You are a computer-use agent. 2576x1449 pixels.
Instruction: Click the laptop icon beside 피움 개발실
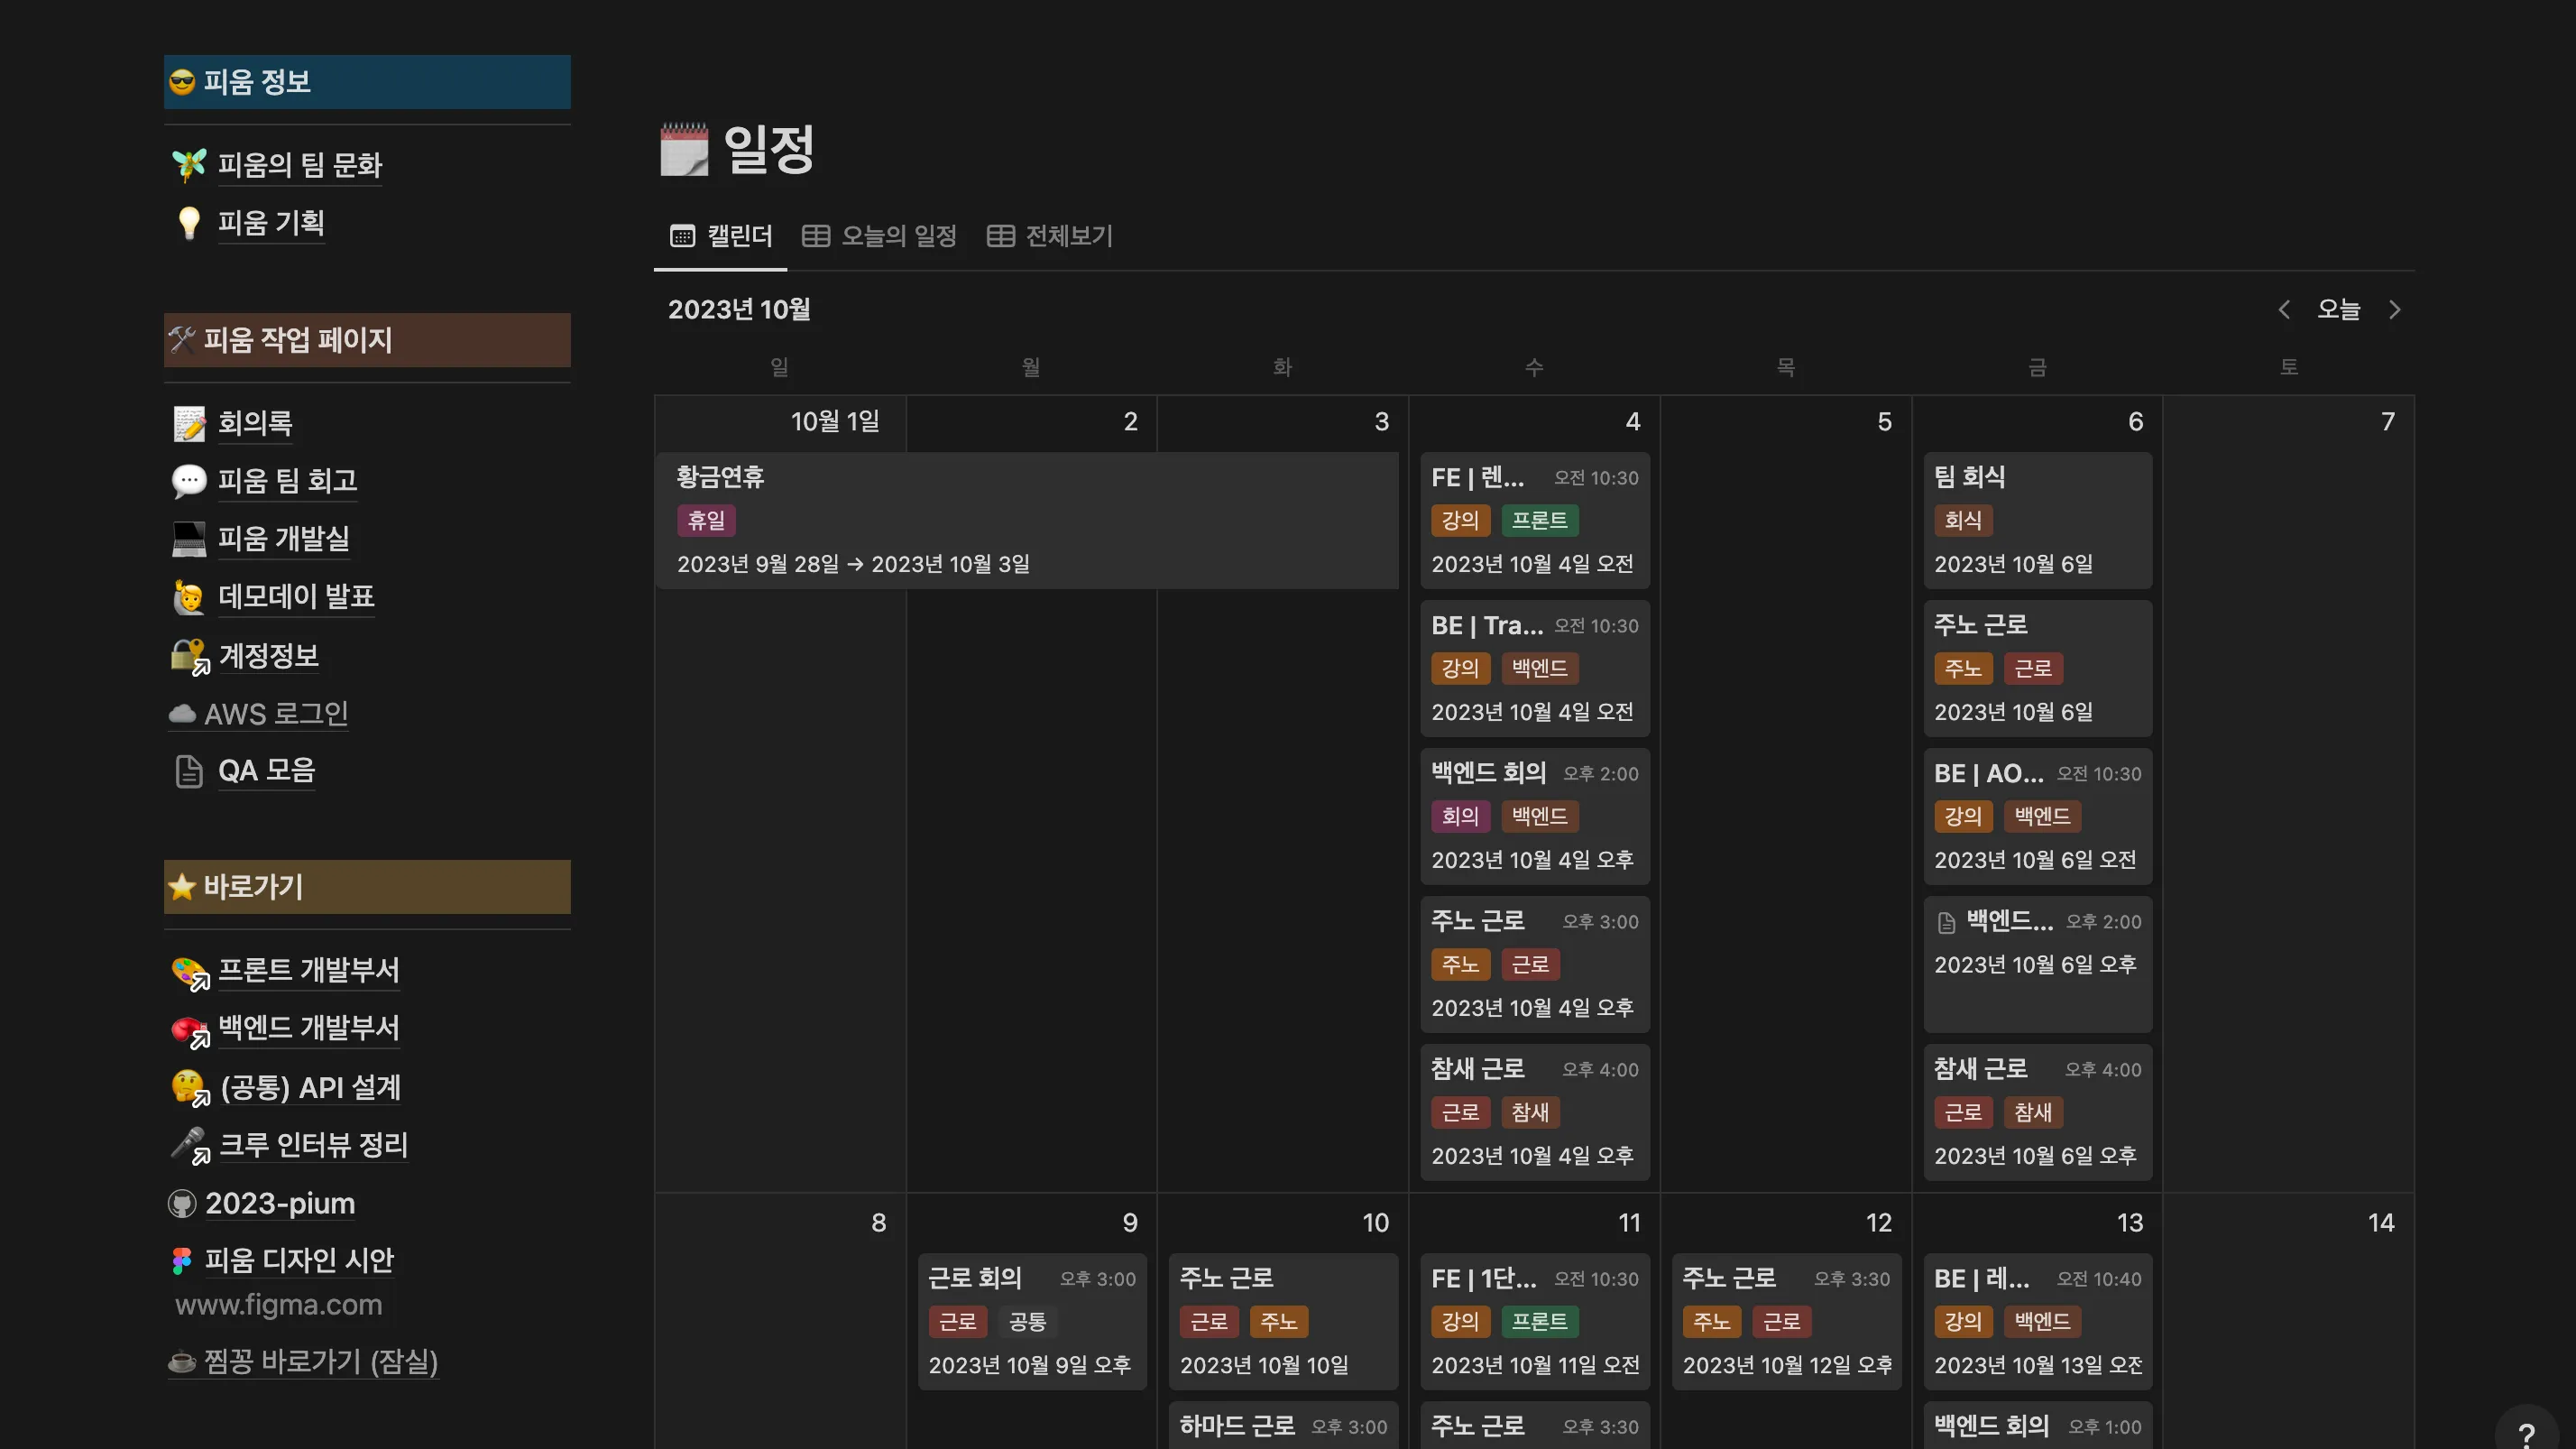[188, 539]
